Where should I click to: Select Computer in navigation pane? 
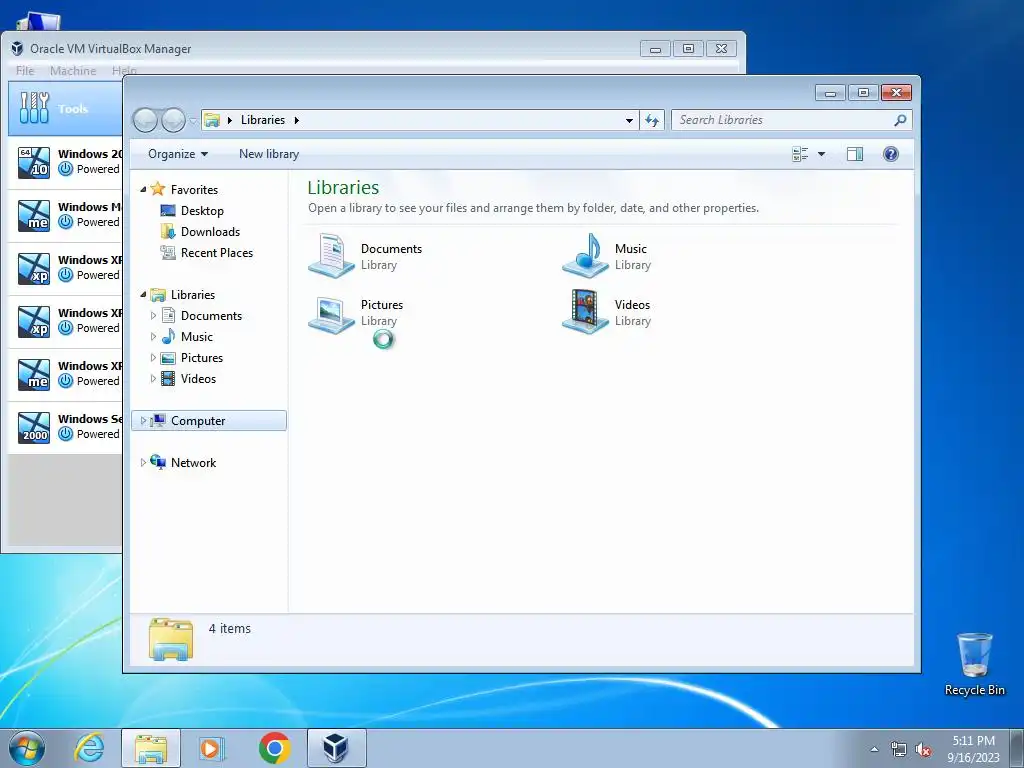tap(209, 421)
